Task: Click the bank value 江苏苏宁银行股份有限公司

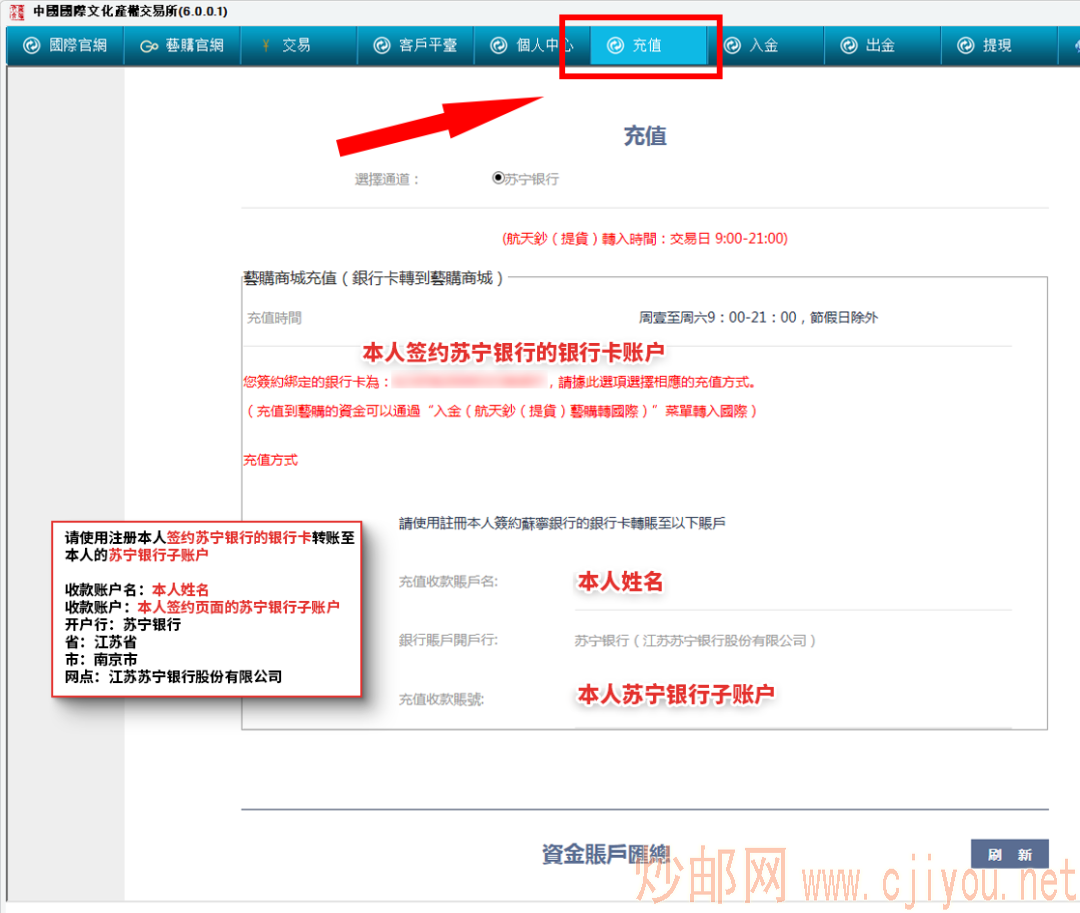Action: pyautogui.click(x=695, y=640)
